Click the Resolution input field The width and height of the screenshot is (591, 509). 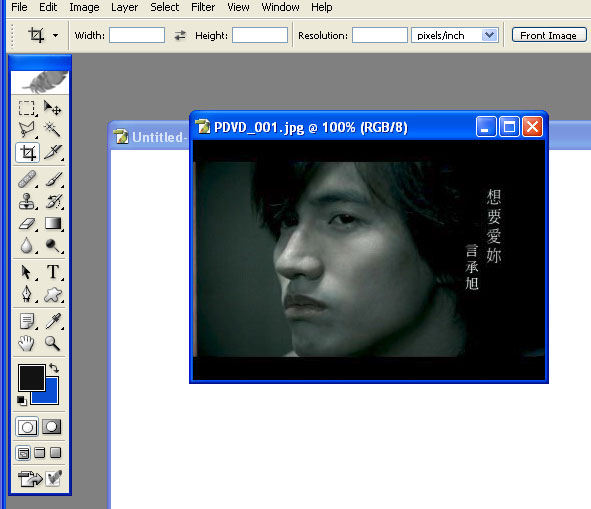[x=380, y=35]
